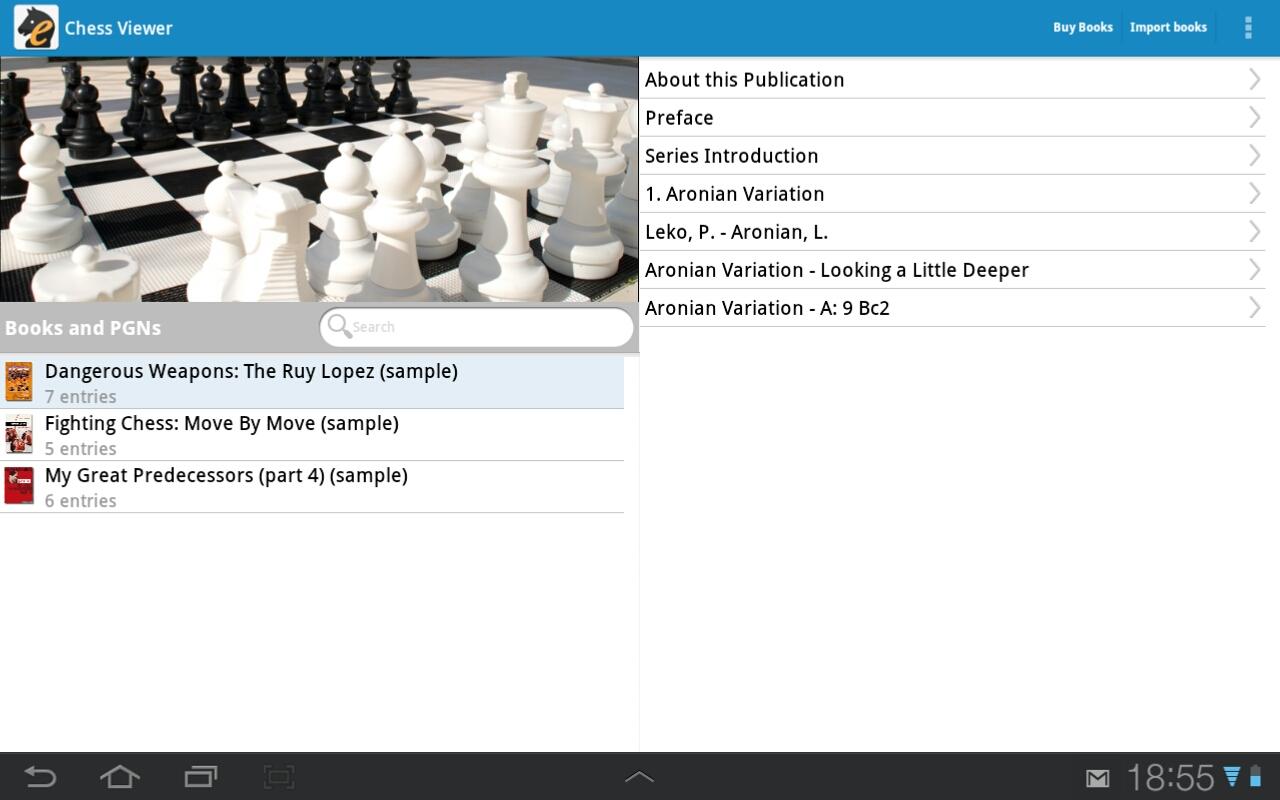Image resolution: width=1280 pixels, height=800 pixels.
Task: Tap the Android home navigation icon
Action: 119,776
